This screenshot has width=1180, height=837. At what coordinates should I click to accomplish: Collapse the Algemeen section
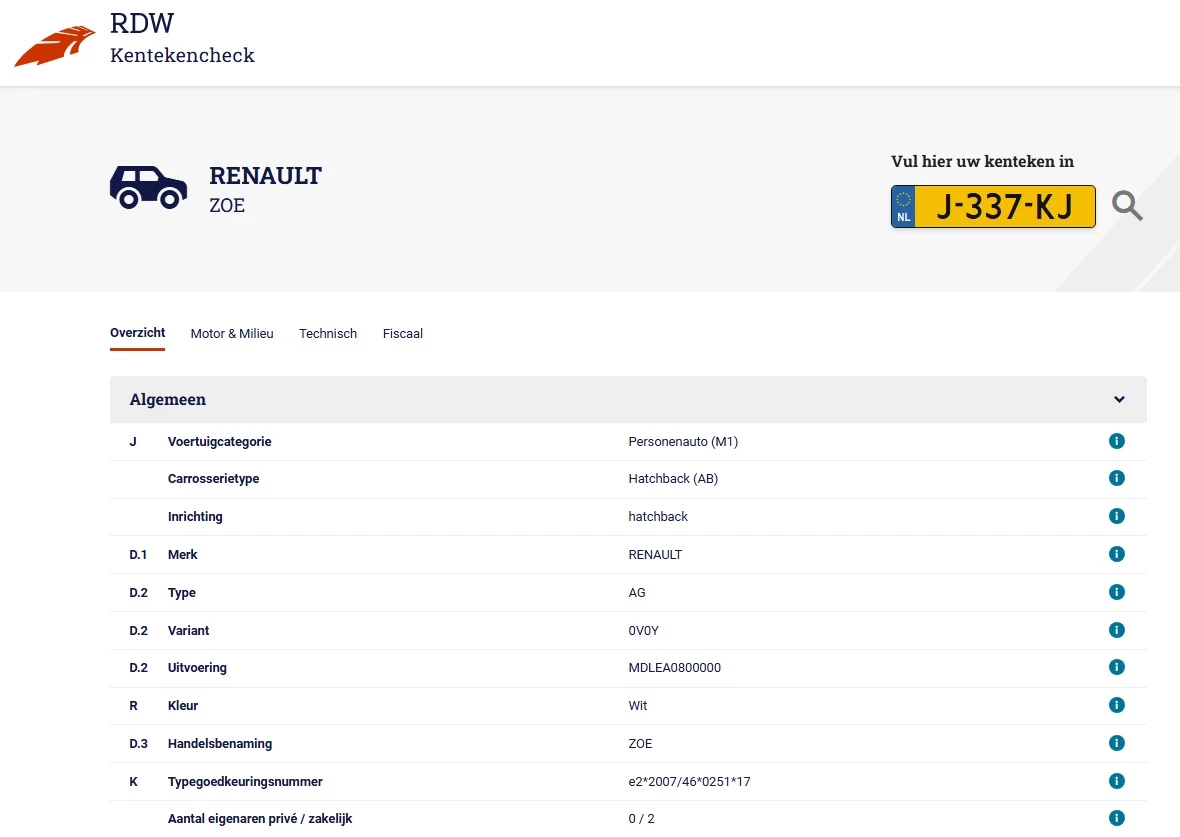1118,398
